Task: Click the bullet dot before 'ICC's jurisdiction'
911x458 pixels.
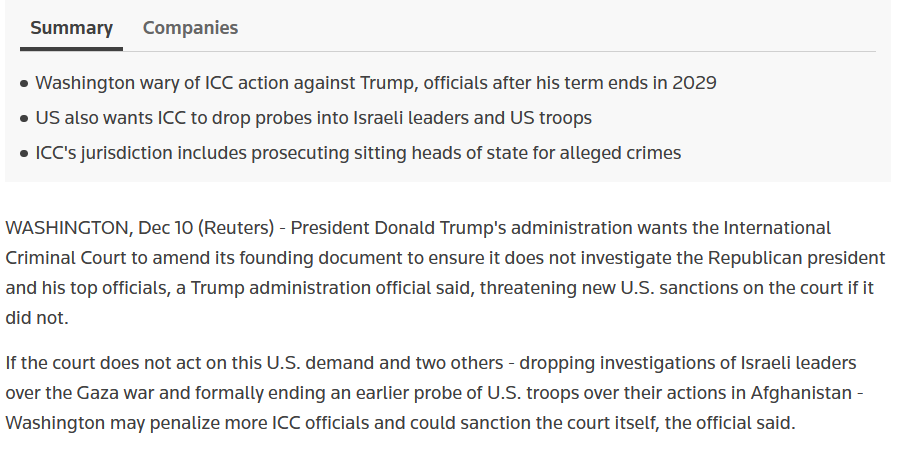Action: pyautogui.click(x=24, y=154)
